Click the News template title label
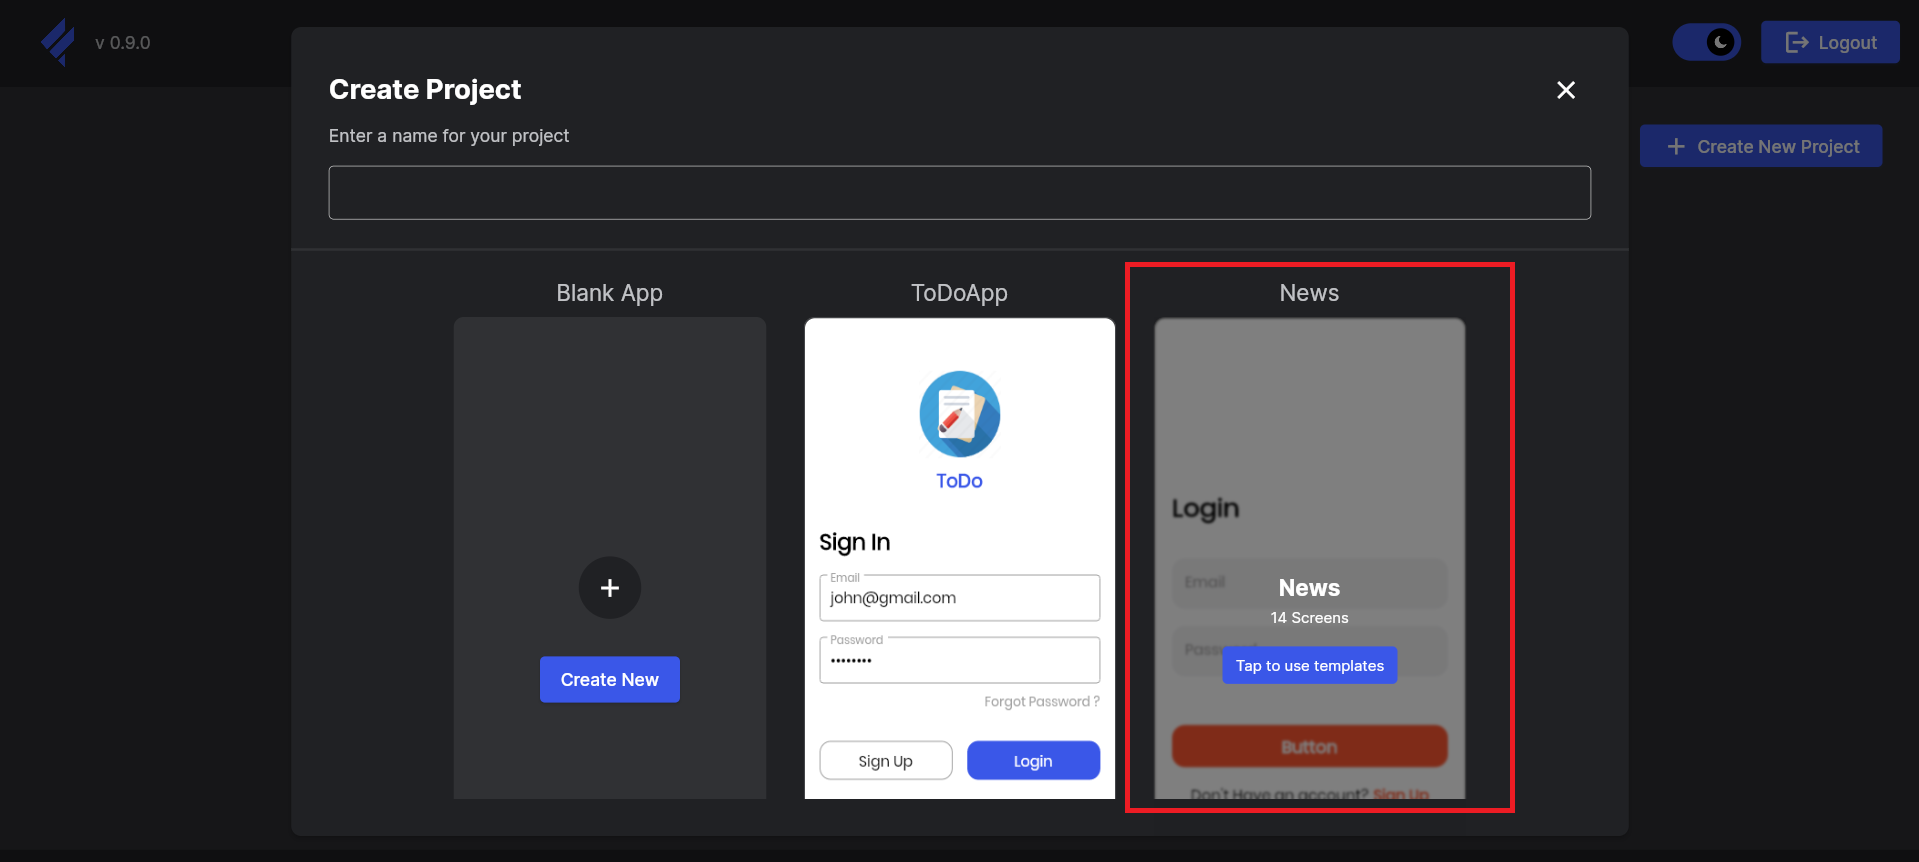The image size is (1919, 862). 1309,293
